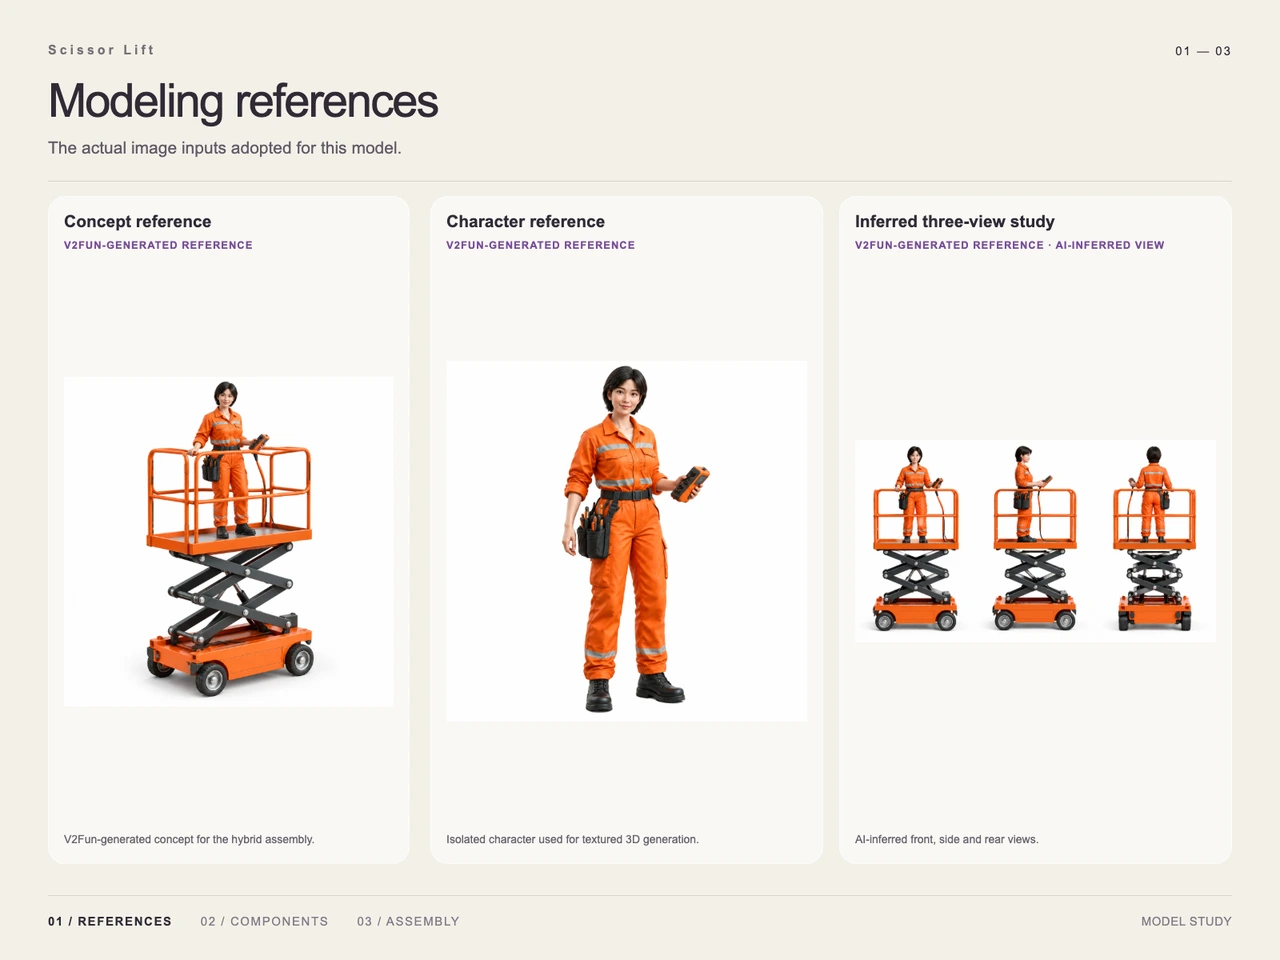Click the 'Inferred three-view study' title
This screenshot has height=960, width=1280.
955,222
